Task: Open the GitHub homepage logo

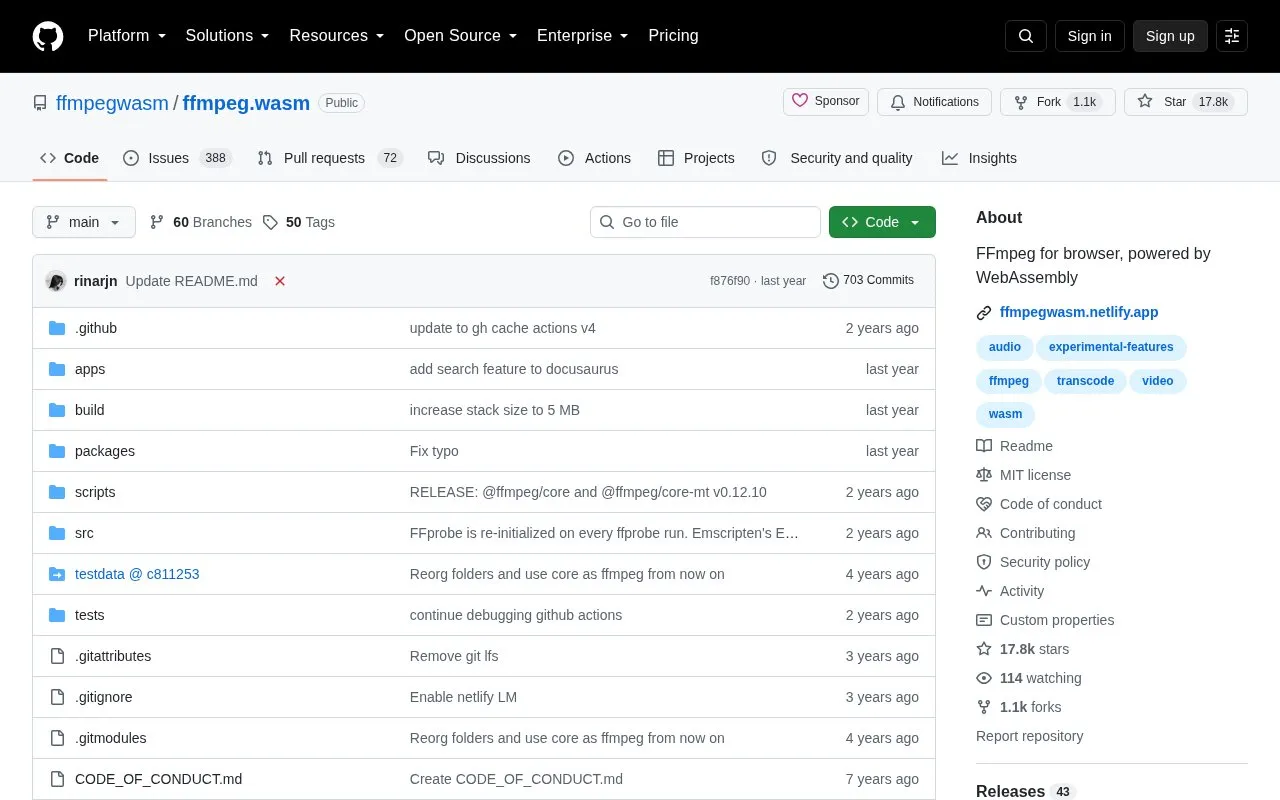Action: (48, 36)
